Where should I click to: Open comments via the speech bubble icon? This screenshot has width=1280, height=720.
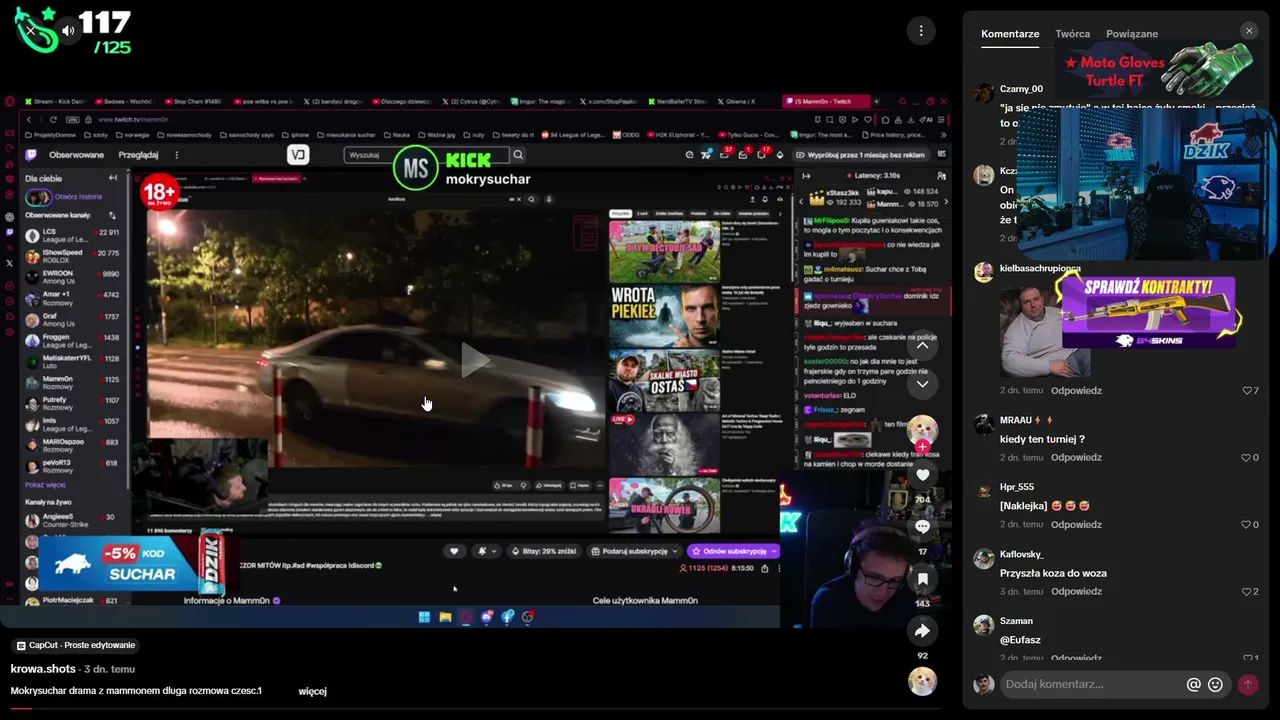tap(922, 527)
